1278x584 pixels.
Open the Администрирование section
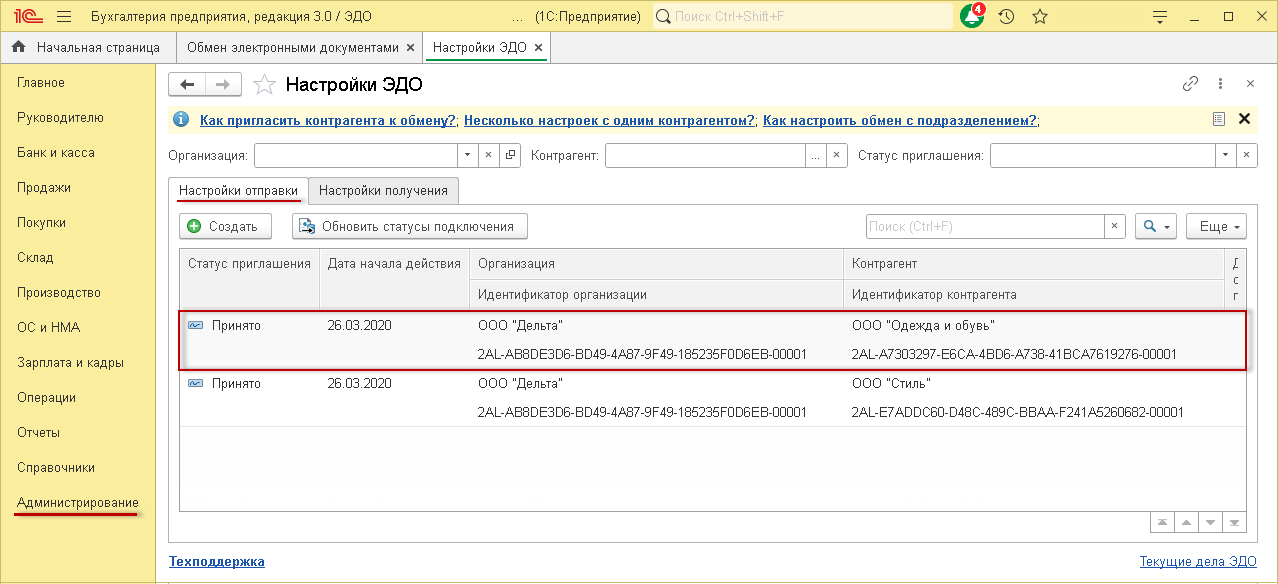78,503
